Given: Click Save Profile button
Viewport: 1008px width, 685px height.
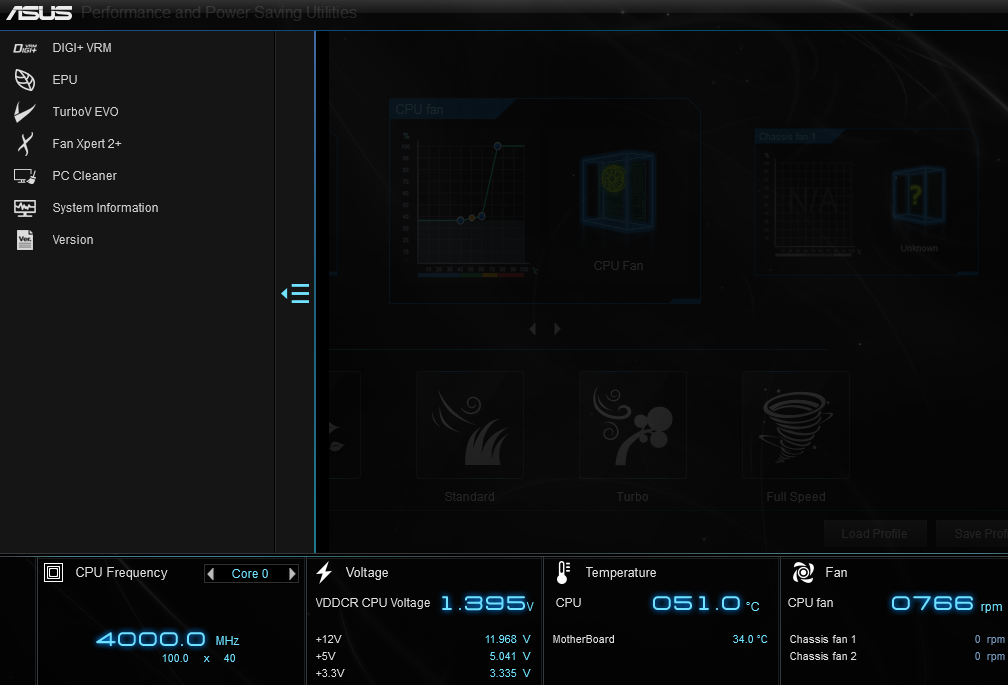Looking at the screenshot, I should (x=972, y=534).
